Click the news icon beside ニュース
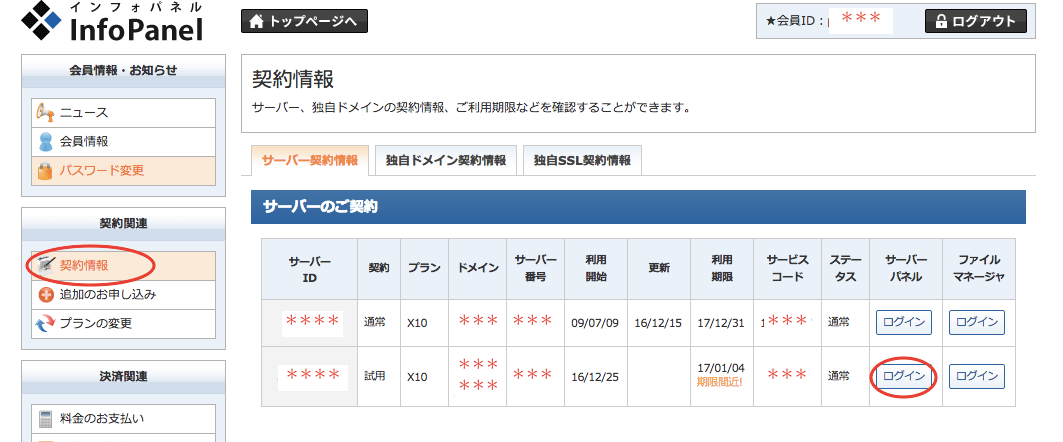Viewport: 1063px width, 442px height. coord(44,113)
